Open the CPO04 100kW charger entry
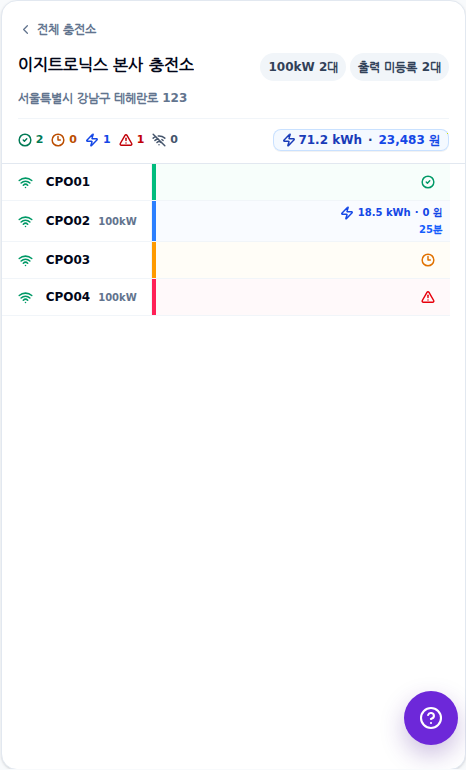The height and width of the screenshot is (770, 466). click(x=226, y=297)
